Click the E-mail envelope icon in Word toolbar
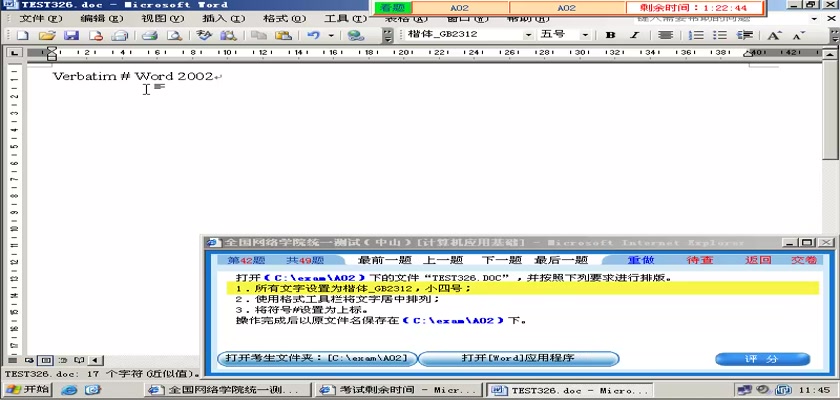 [119, 35]
